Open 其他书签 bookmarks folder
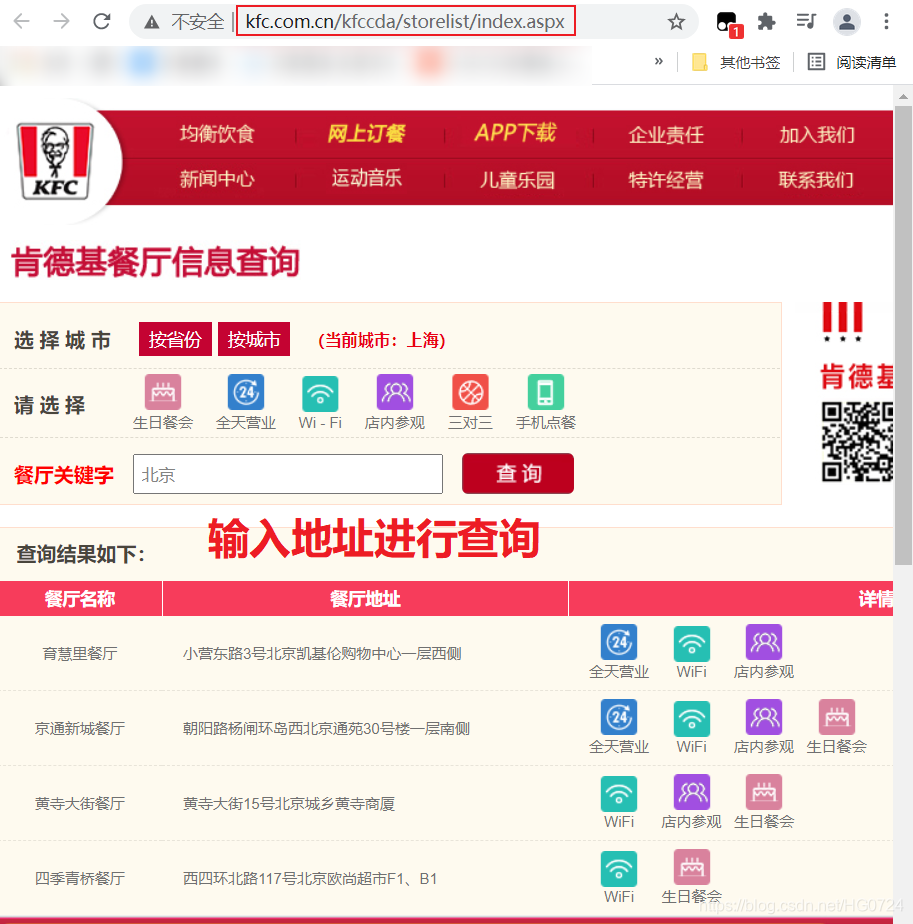The image size is (913, 924). click(736, 62)
